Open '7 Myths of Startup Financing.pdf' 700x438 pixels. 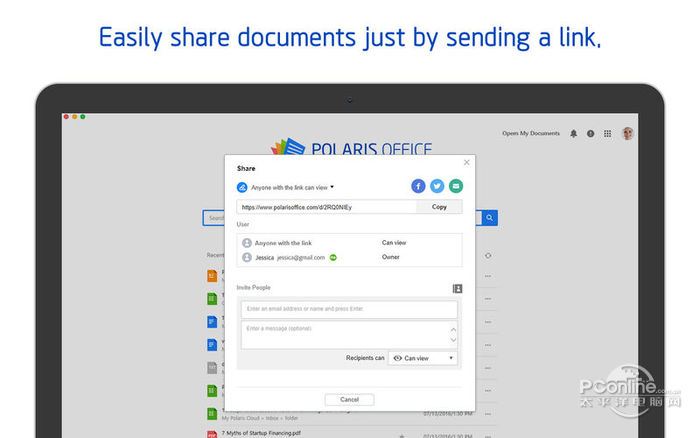coord(261,433)
